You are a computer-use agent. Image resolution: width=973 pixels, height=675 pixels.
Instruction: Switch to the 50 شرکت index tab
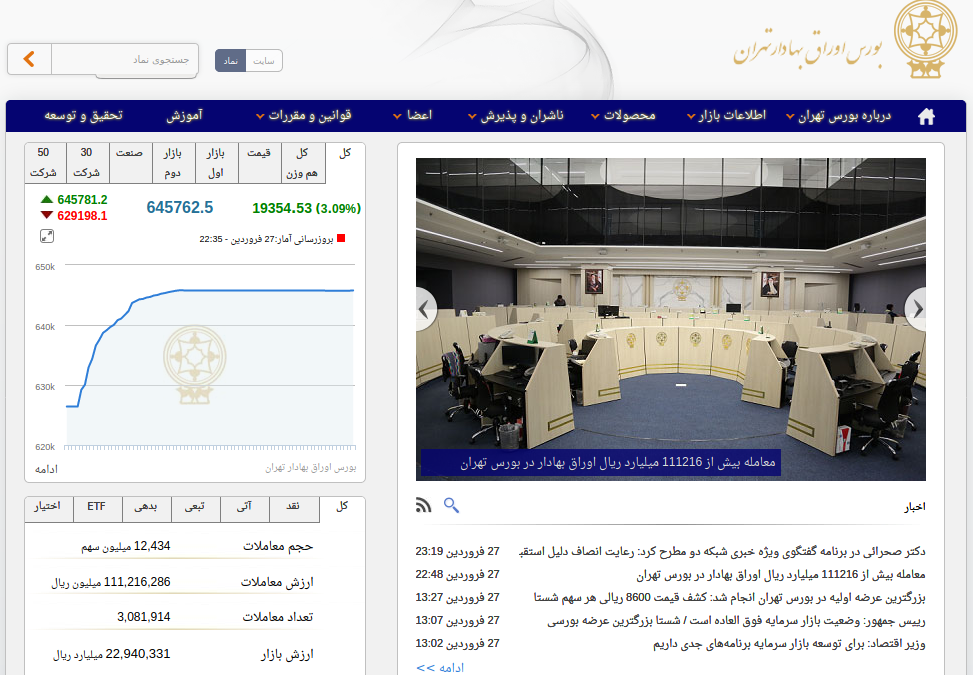(x=44, y=163)
